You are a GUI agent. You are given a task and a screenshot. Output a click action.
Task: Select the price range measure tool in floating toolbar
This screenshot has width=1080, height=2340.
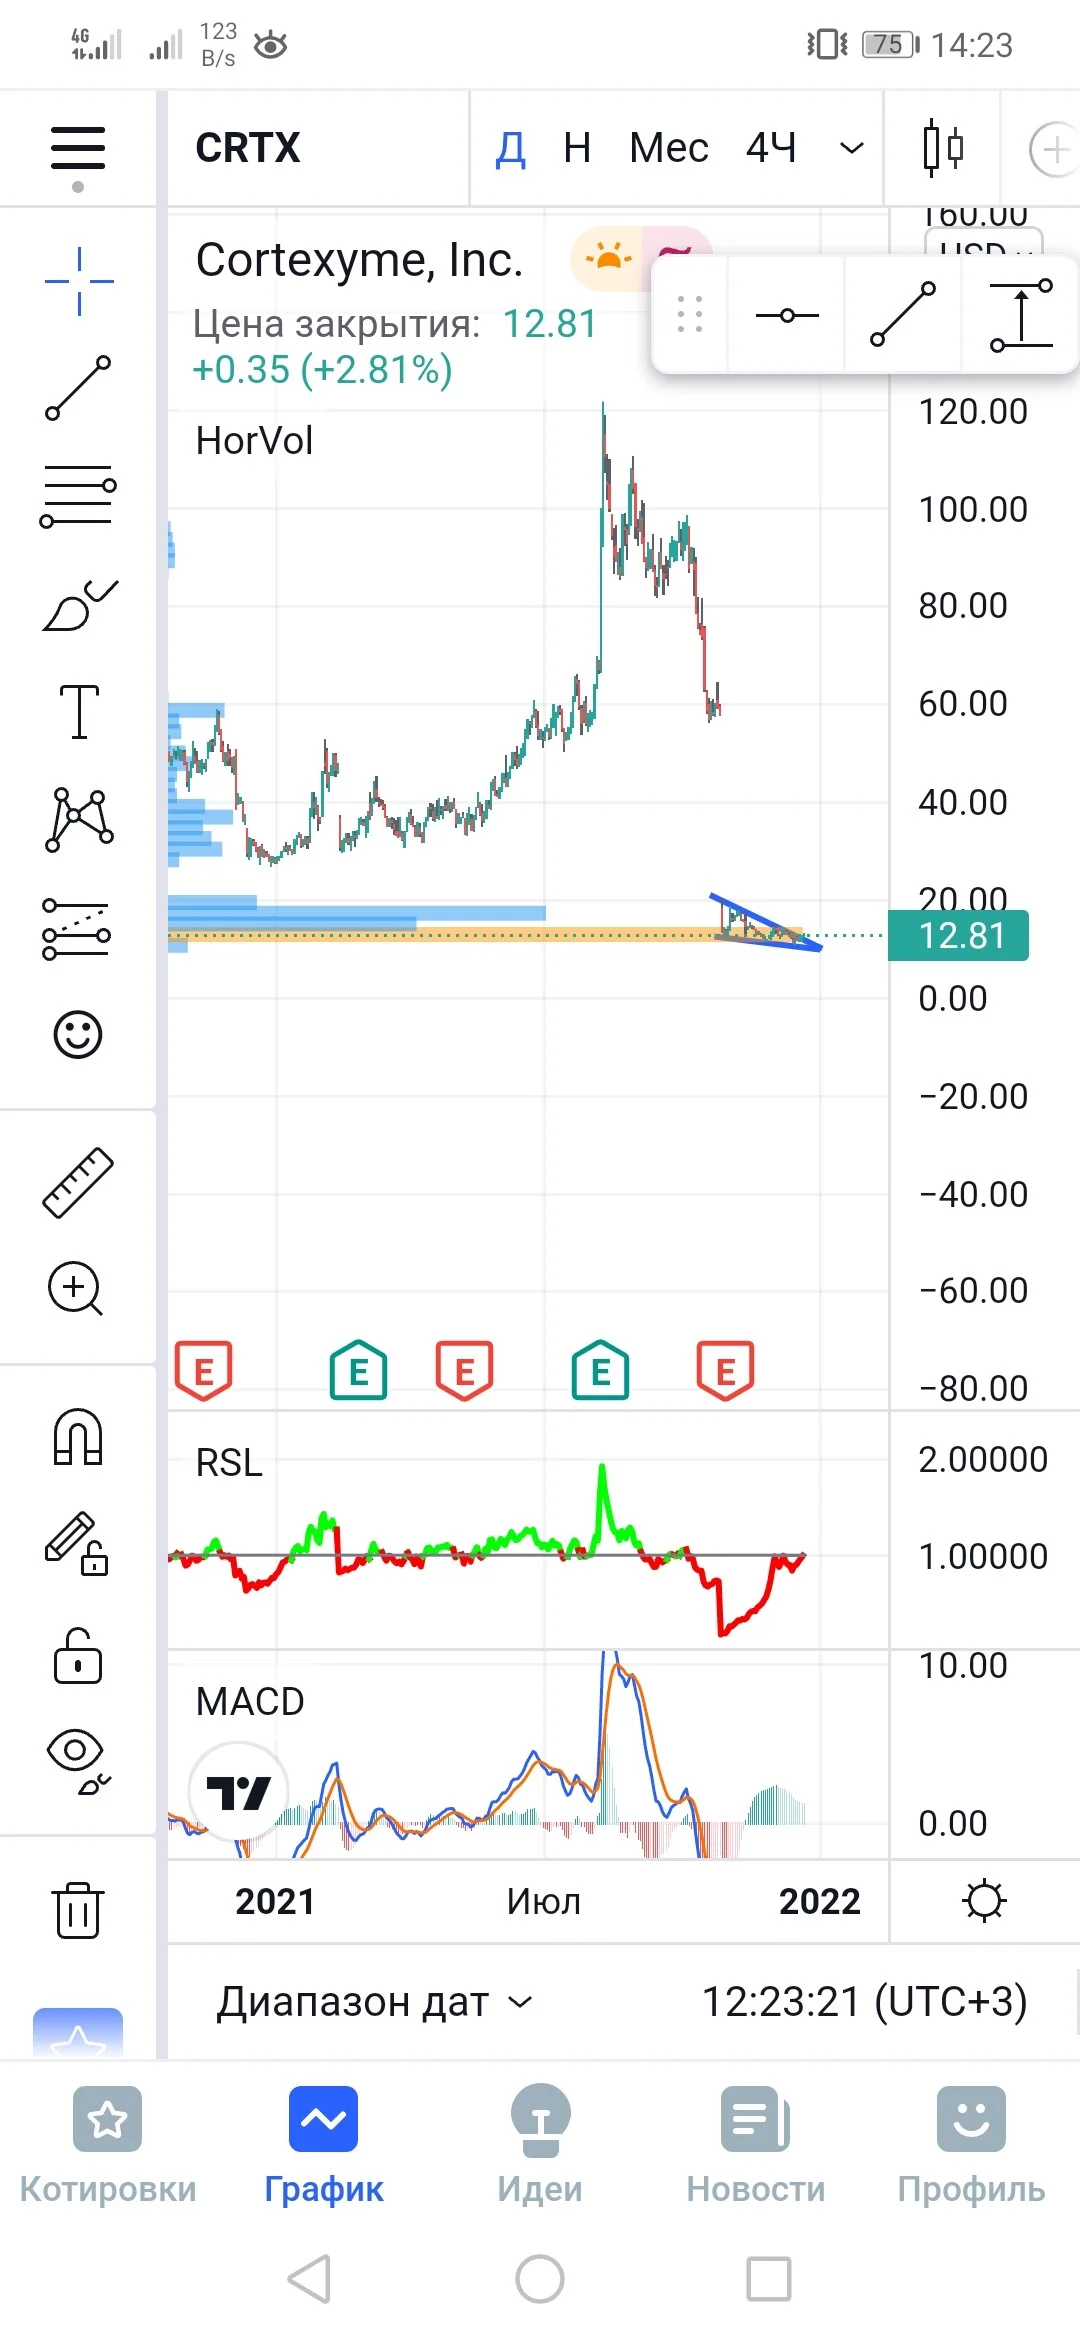click(1021, 315)
